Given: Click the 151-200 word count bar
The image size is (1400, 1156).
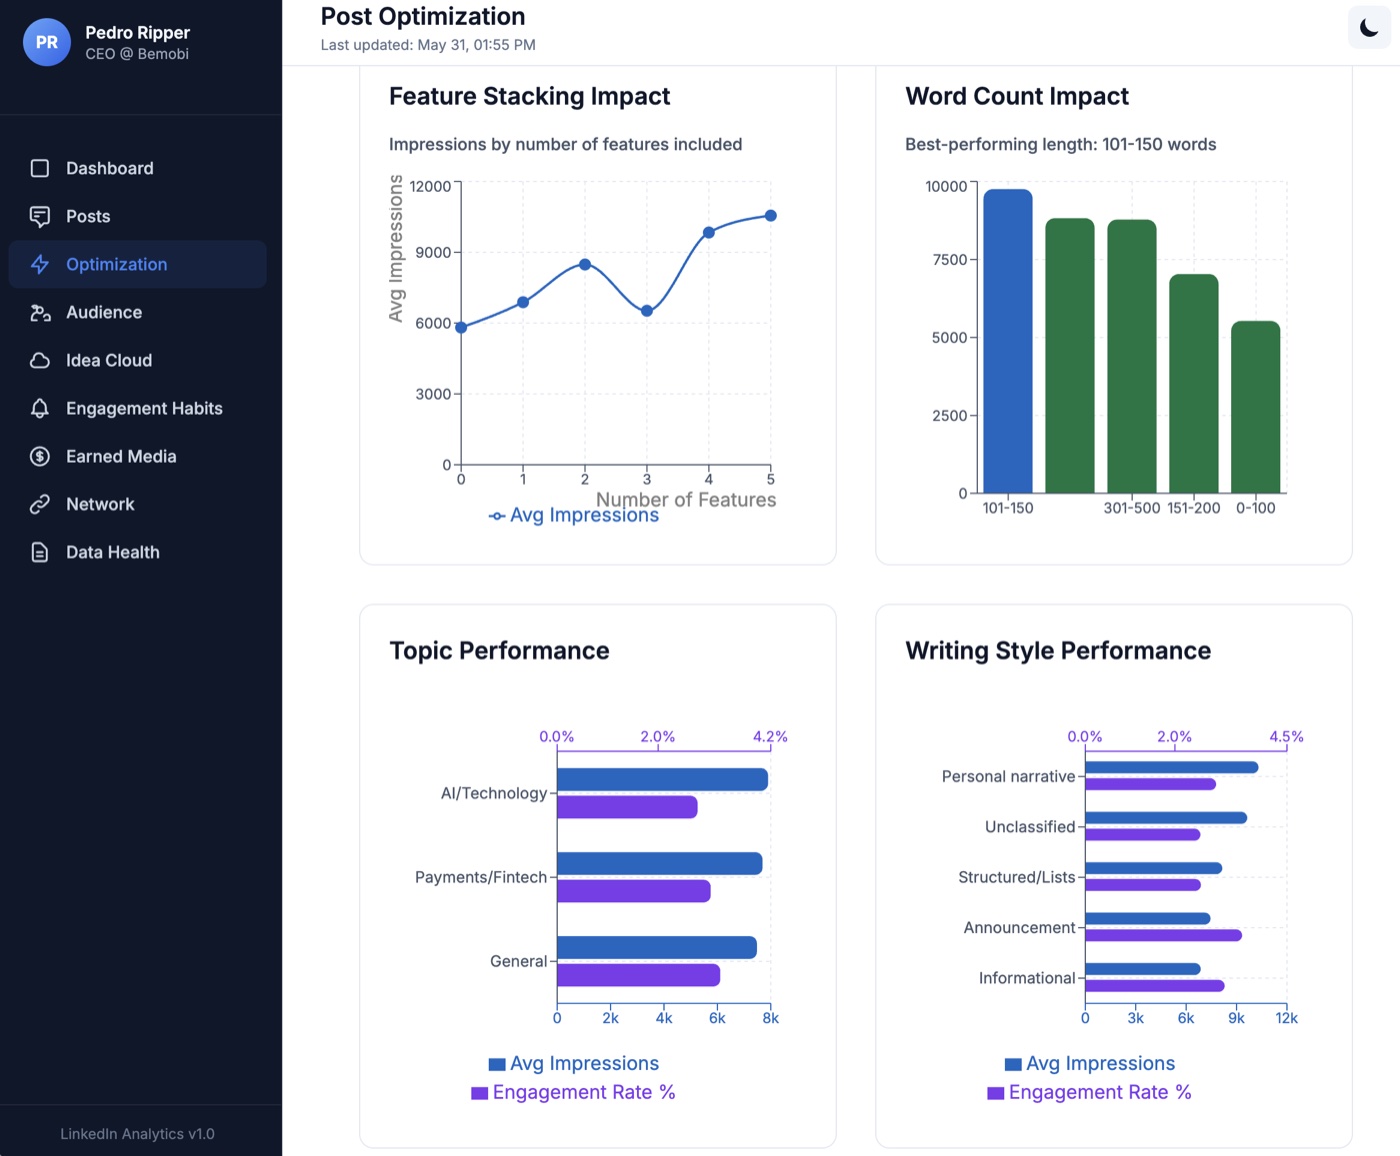Looking at the screenshot, I should coord(1194,384).
